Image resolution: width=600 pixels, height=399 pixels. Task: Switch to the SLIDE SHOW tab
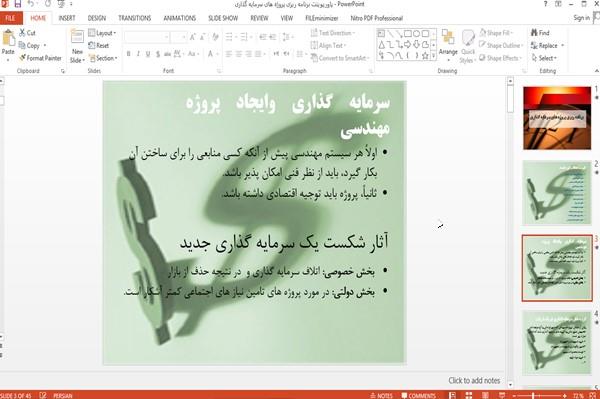click(x=223, y=18)
